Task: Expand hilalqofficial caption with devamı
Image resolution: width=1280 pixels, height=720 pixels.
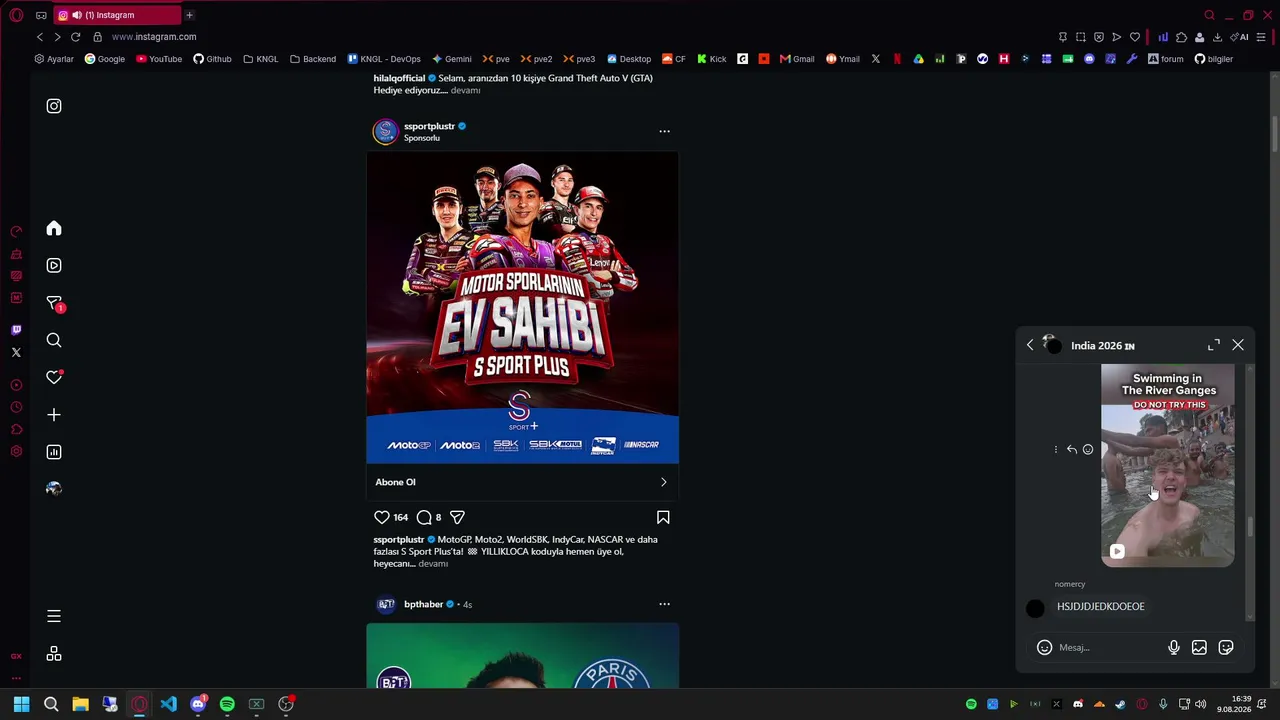Action: coord(465,90)
